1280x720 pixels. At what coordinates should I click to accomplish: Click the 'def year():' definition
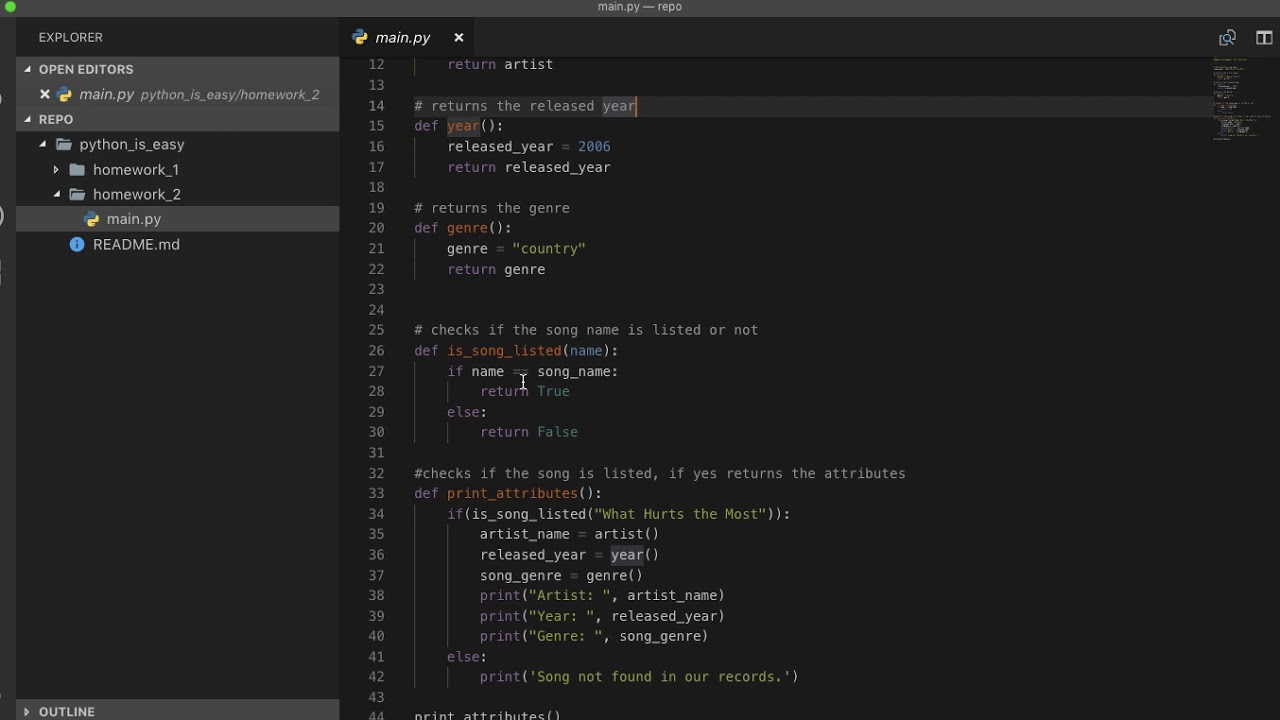[x=459, y=126]
